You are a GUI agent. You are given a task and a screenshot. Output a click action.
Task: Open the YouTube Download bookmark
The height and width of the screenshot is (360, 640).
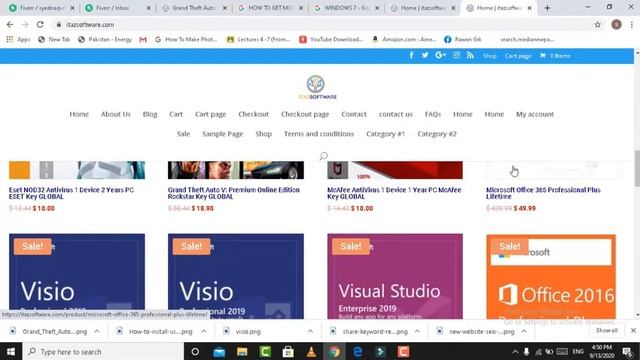(331, 40)
